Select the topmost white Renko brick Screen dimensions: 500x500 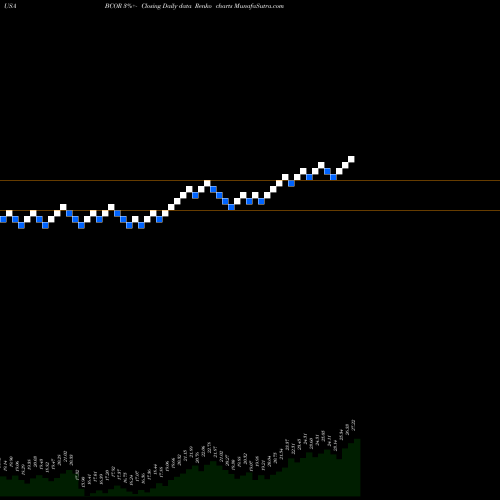pos(351,159)
